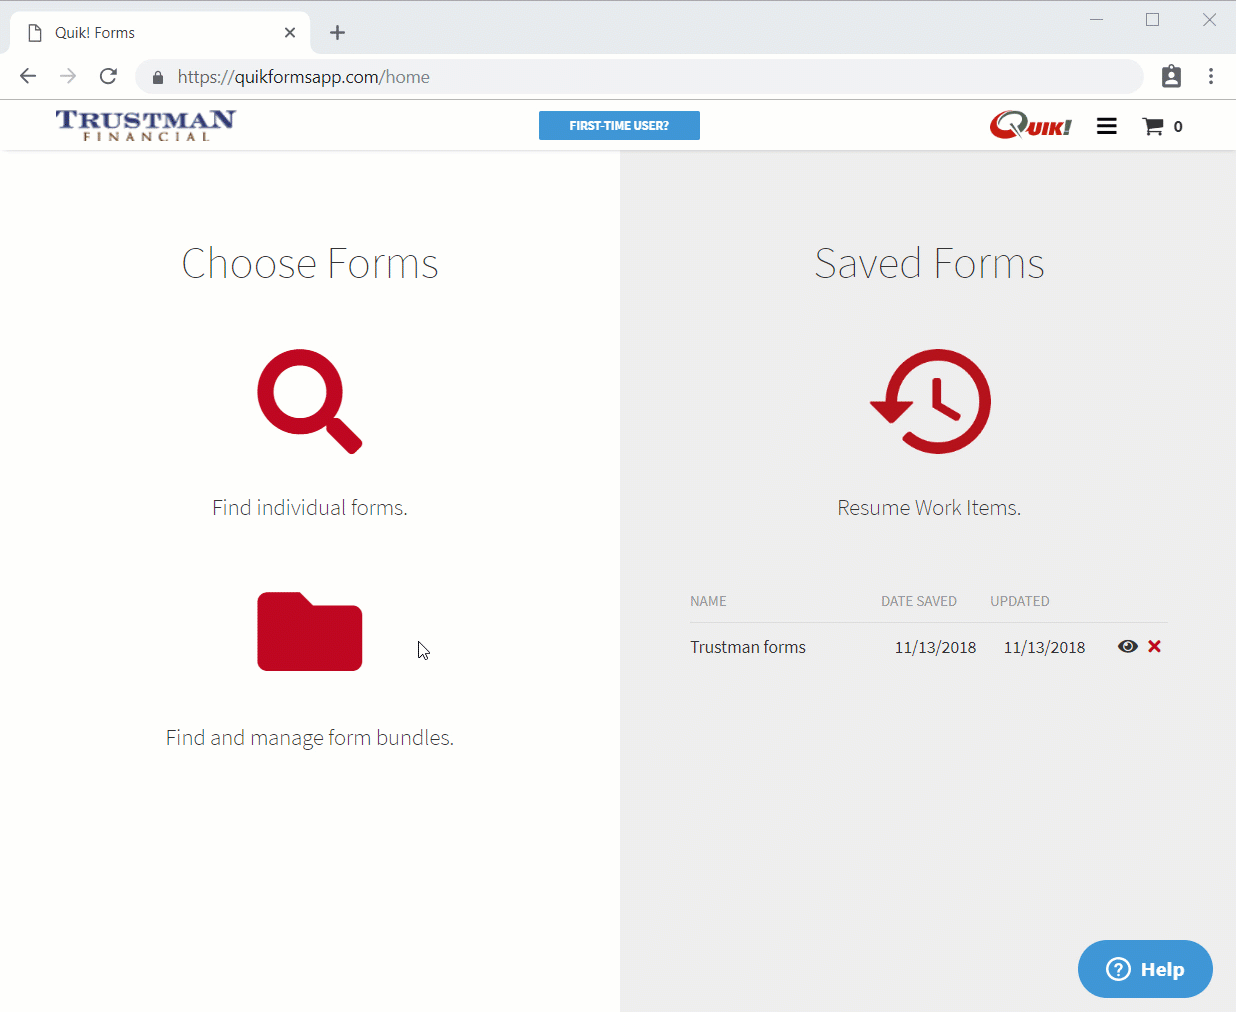
Task: Click the Choose Forms heading
Action: (x=310, y=264)
